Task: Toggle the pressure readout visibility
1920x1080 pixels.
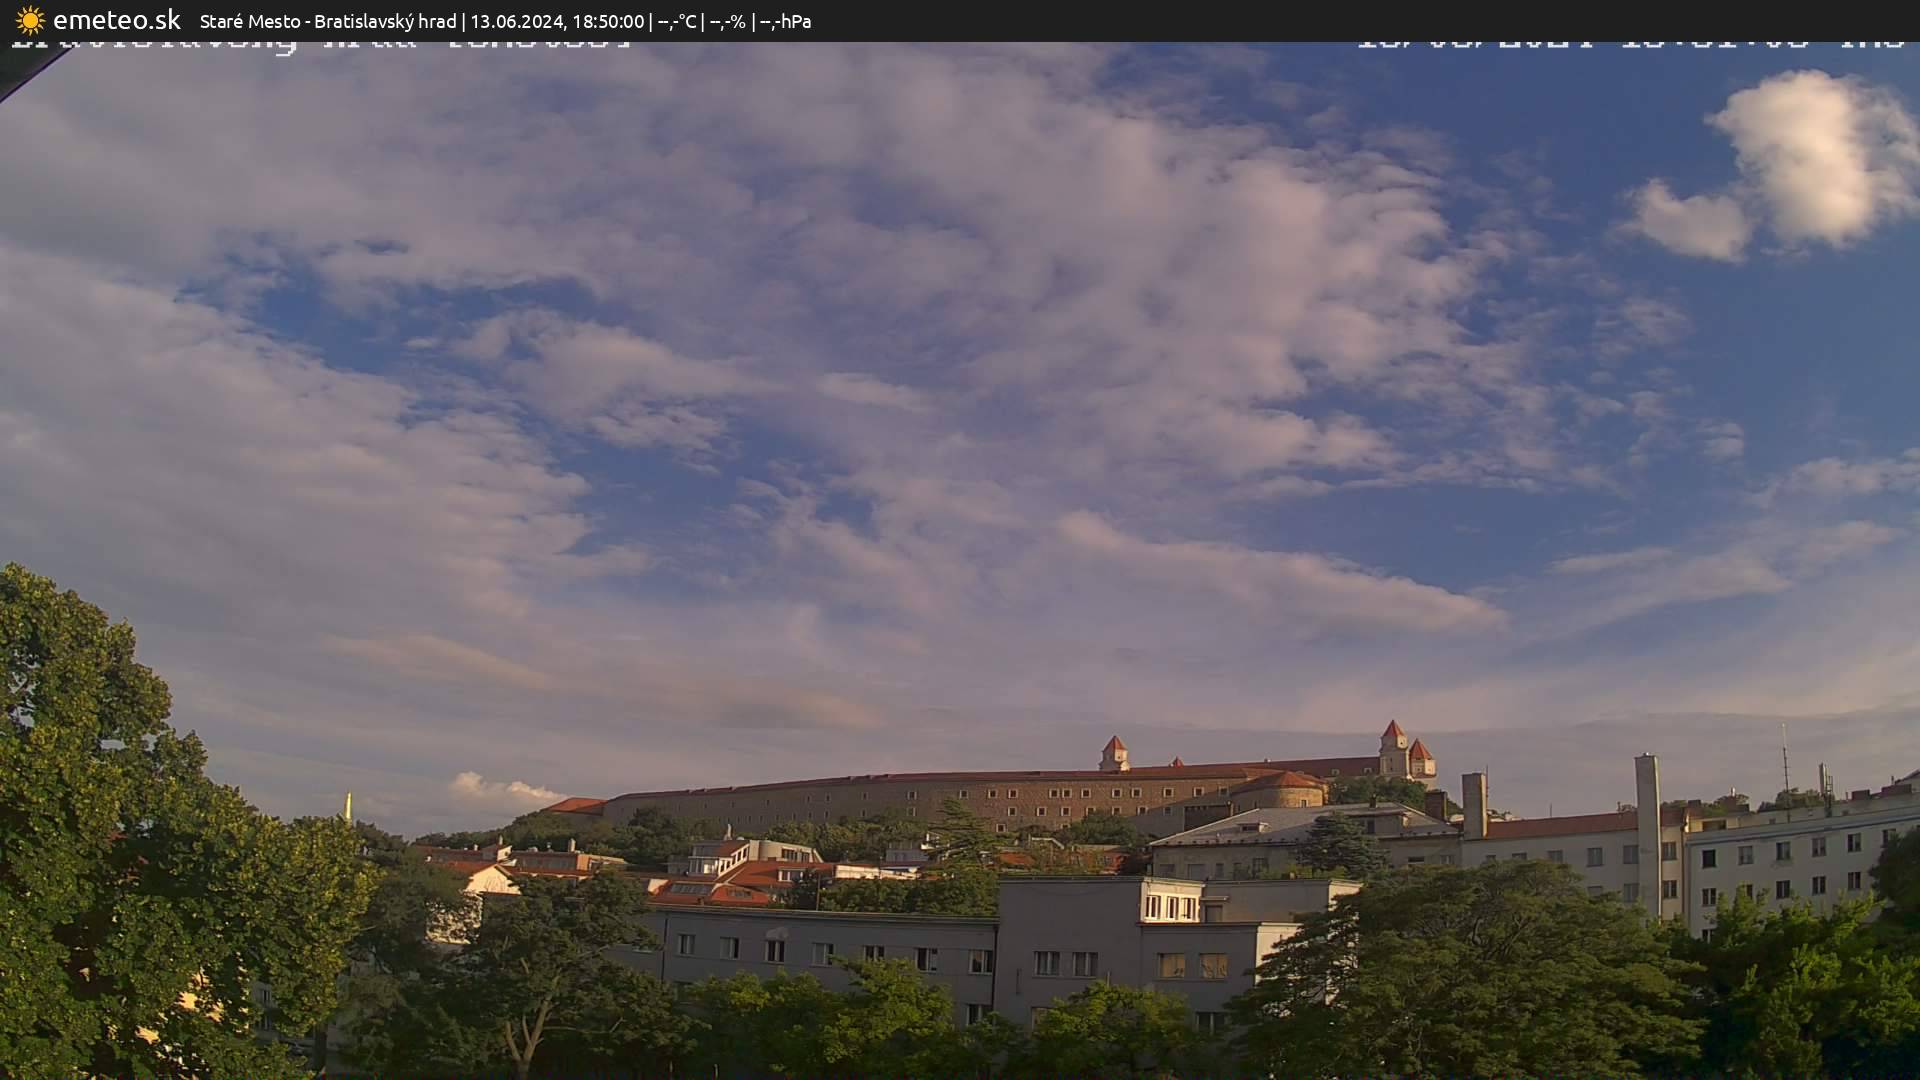Action: pos(787,21)
